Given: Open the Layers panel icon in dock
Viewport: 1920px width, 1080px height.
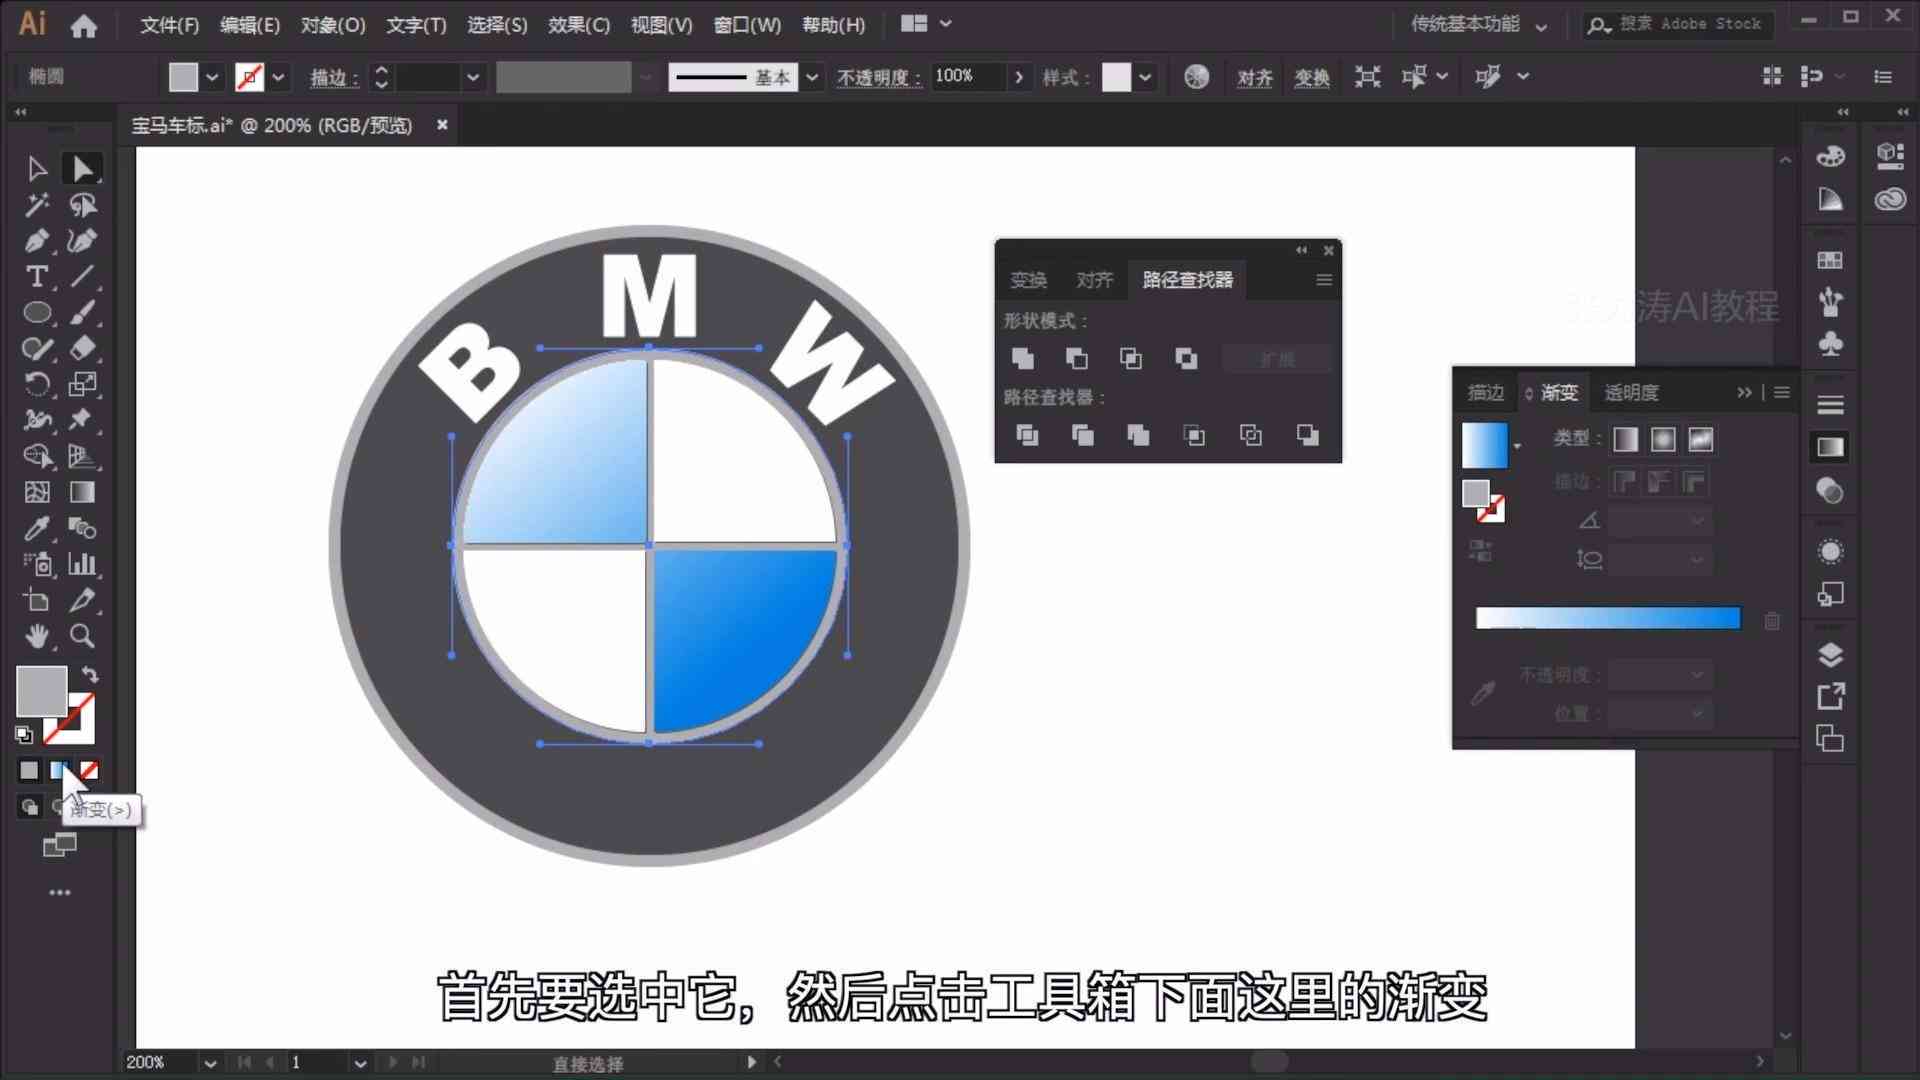Looking at the screenshot, I should pyautogui.click(x=1830, y=655).
